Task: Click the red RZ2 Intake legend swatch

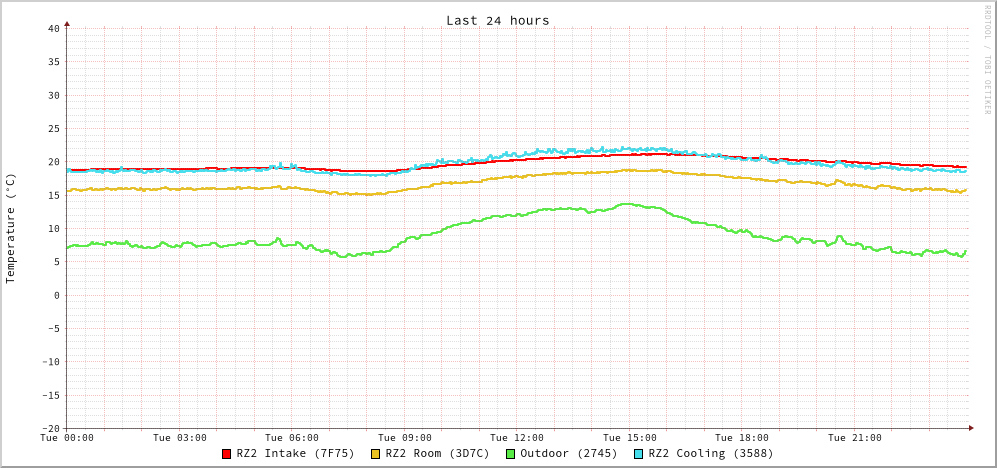Action: (x=227, y=454)
